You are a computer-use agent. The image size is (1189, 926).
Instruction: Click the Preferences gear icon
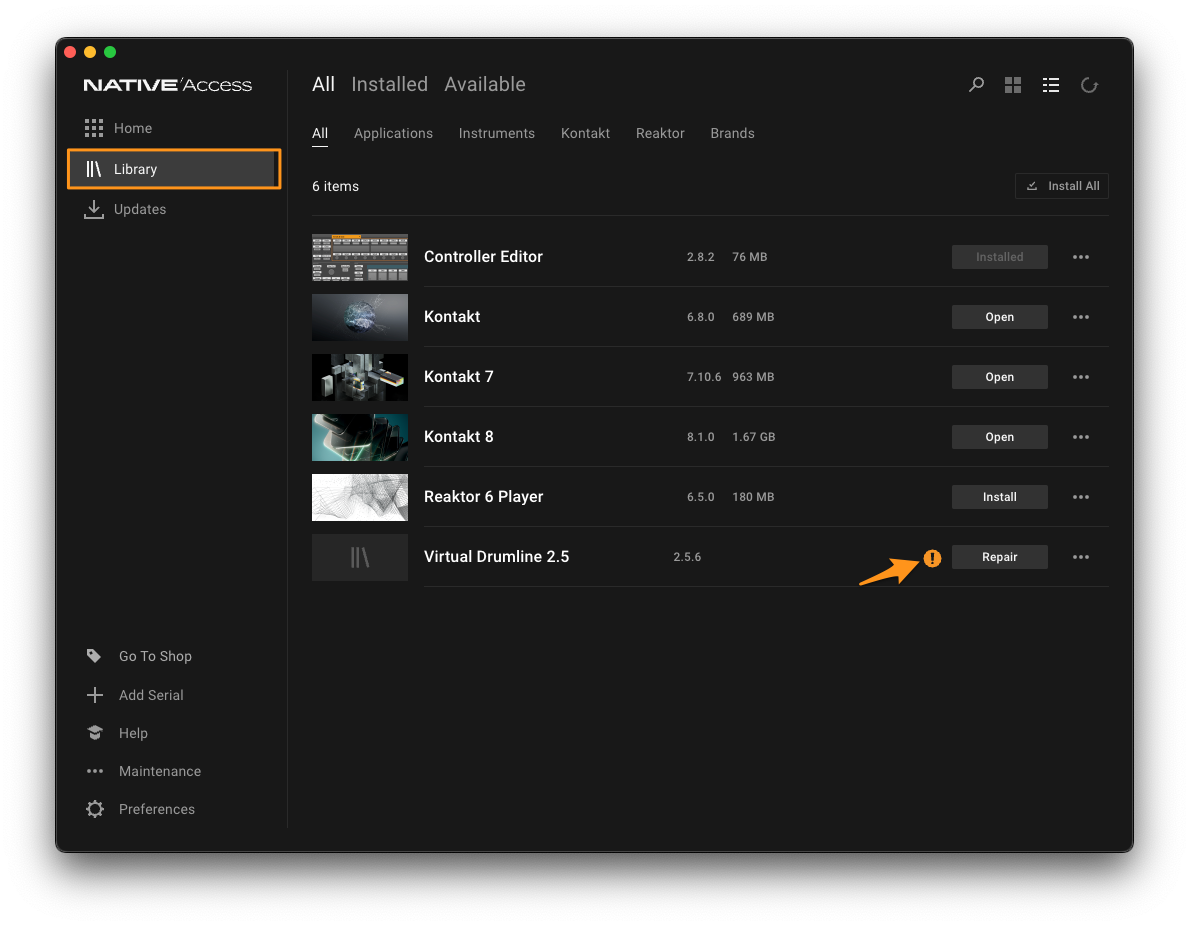point(95,809)
